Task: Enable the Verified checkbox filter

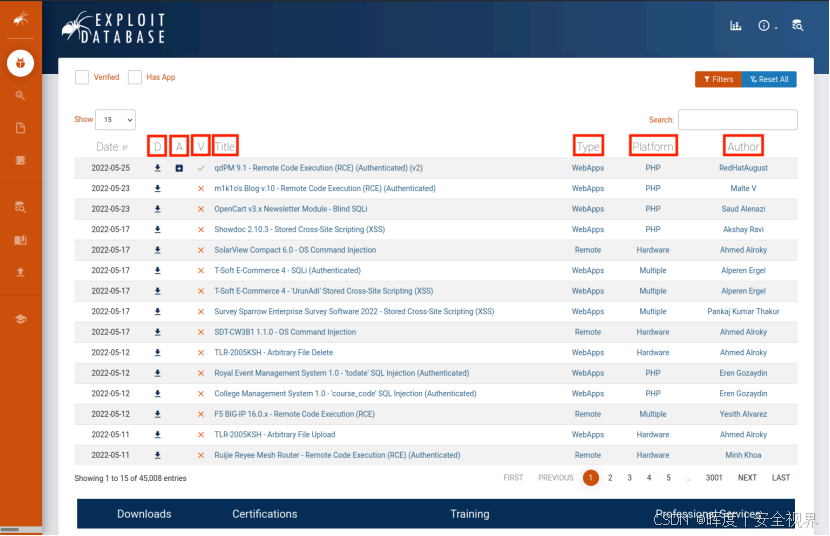Action: coord(82,77)
